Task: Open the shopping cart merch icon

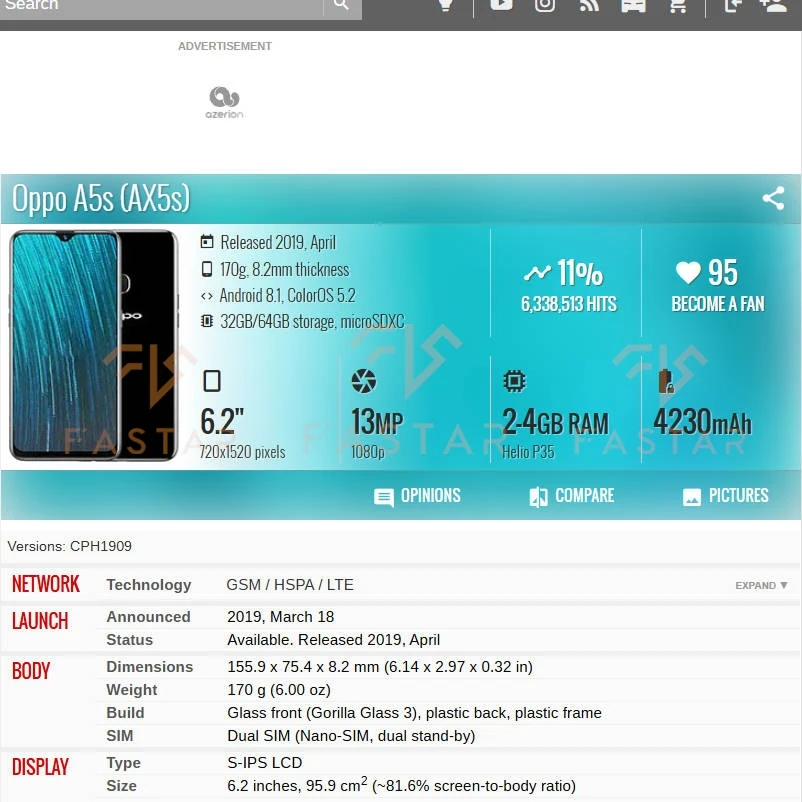Action: click(x=678, y=5)
